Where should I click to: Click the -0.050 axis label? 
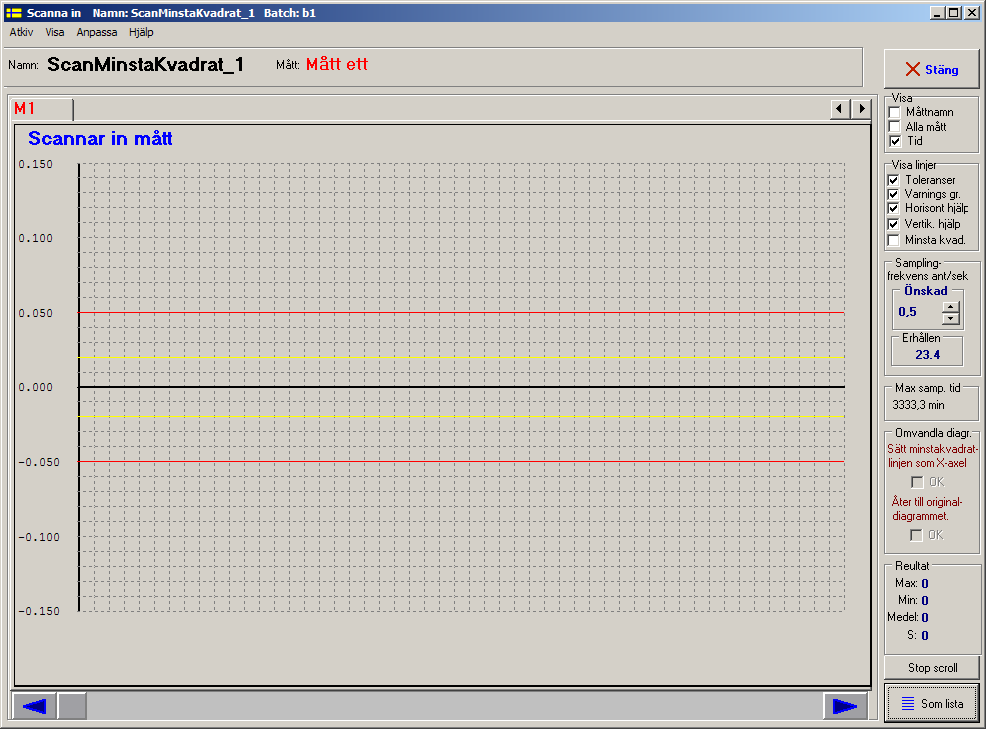point(39,462)
